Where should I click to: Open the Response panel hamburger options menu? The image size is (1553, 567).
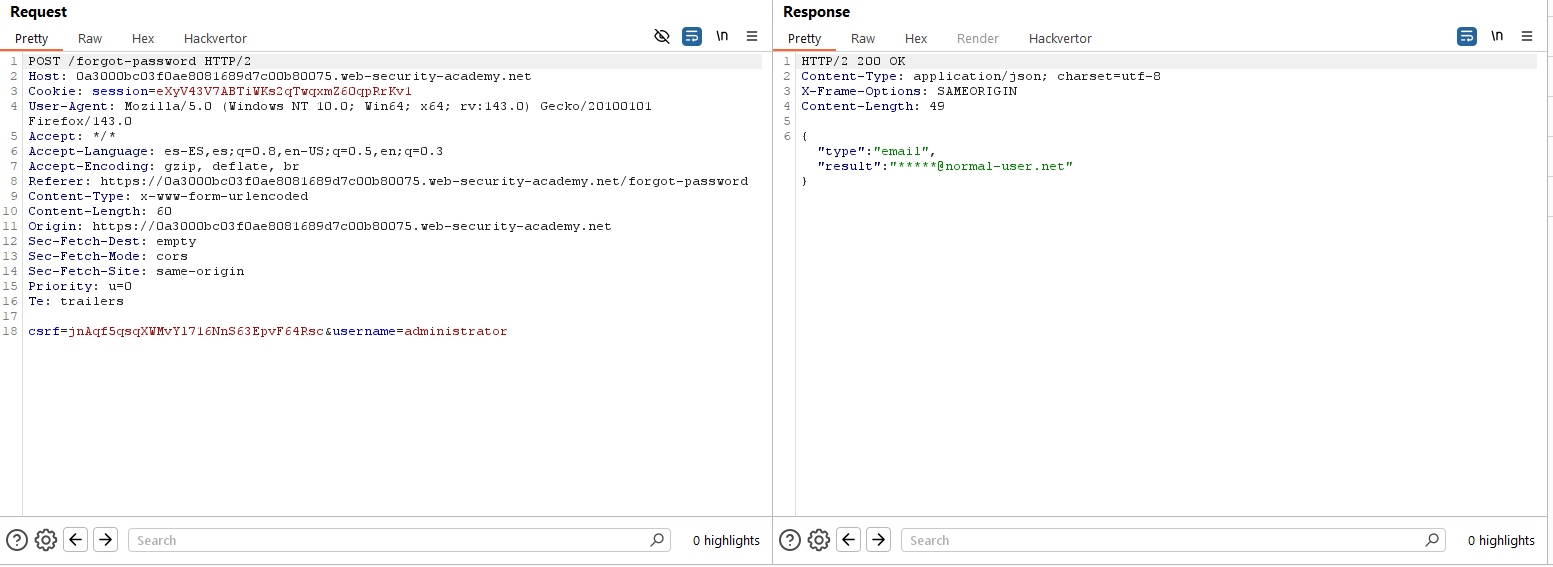pyautogui.click(x=1527, y=37)
